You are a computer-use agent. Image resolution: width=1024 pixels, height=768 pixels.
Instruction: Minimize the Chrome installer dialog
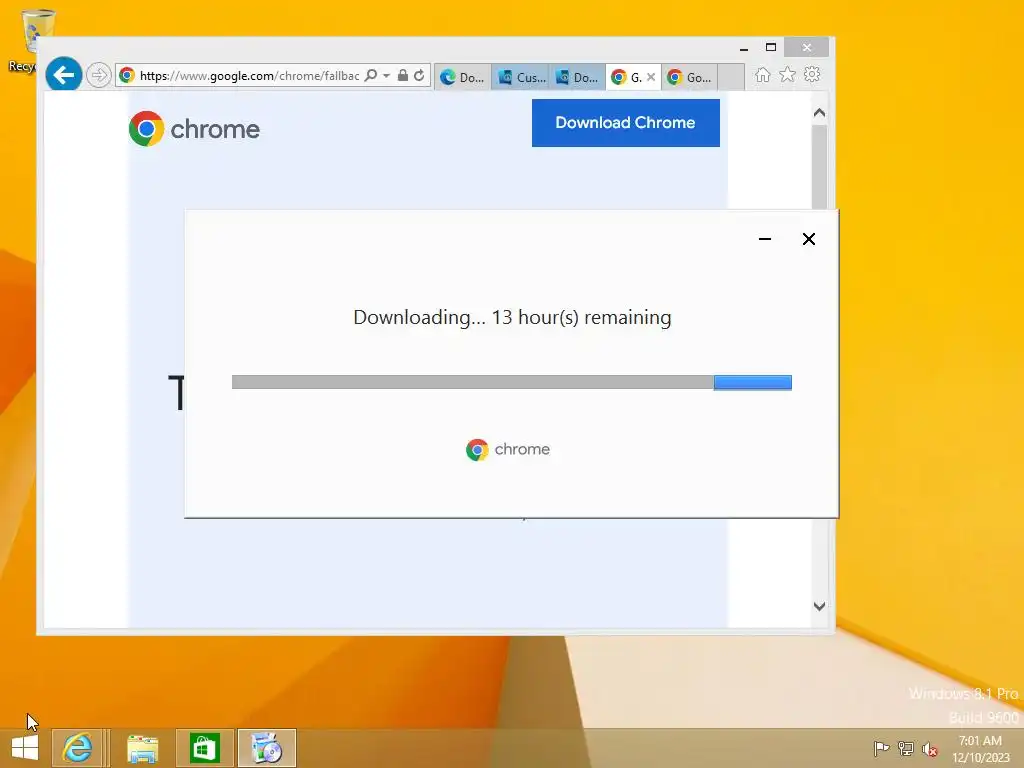tap(765, 239)
